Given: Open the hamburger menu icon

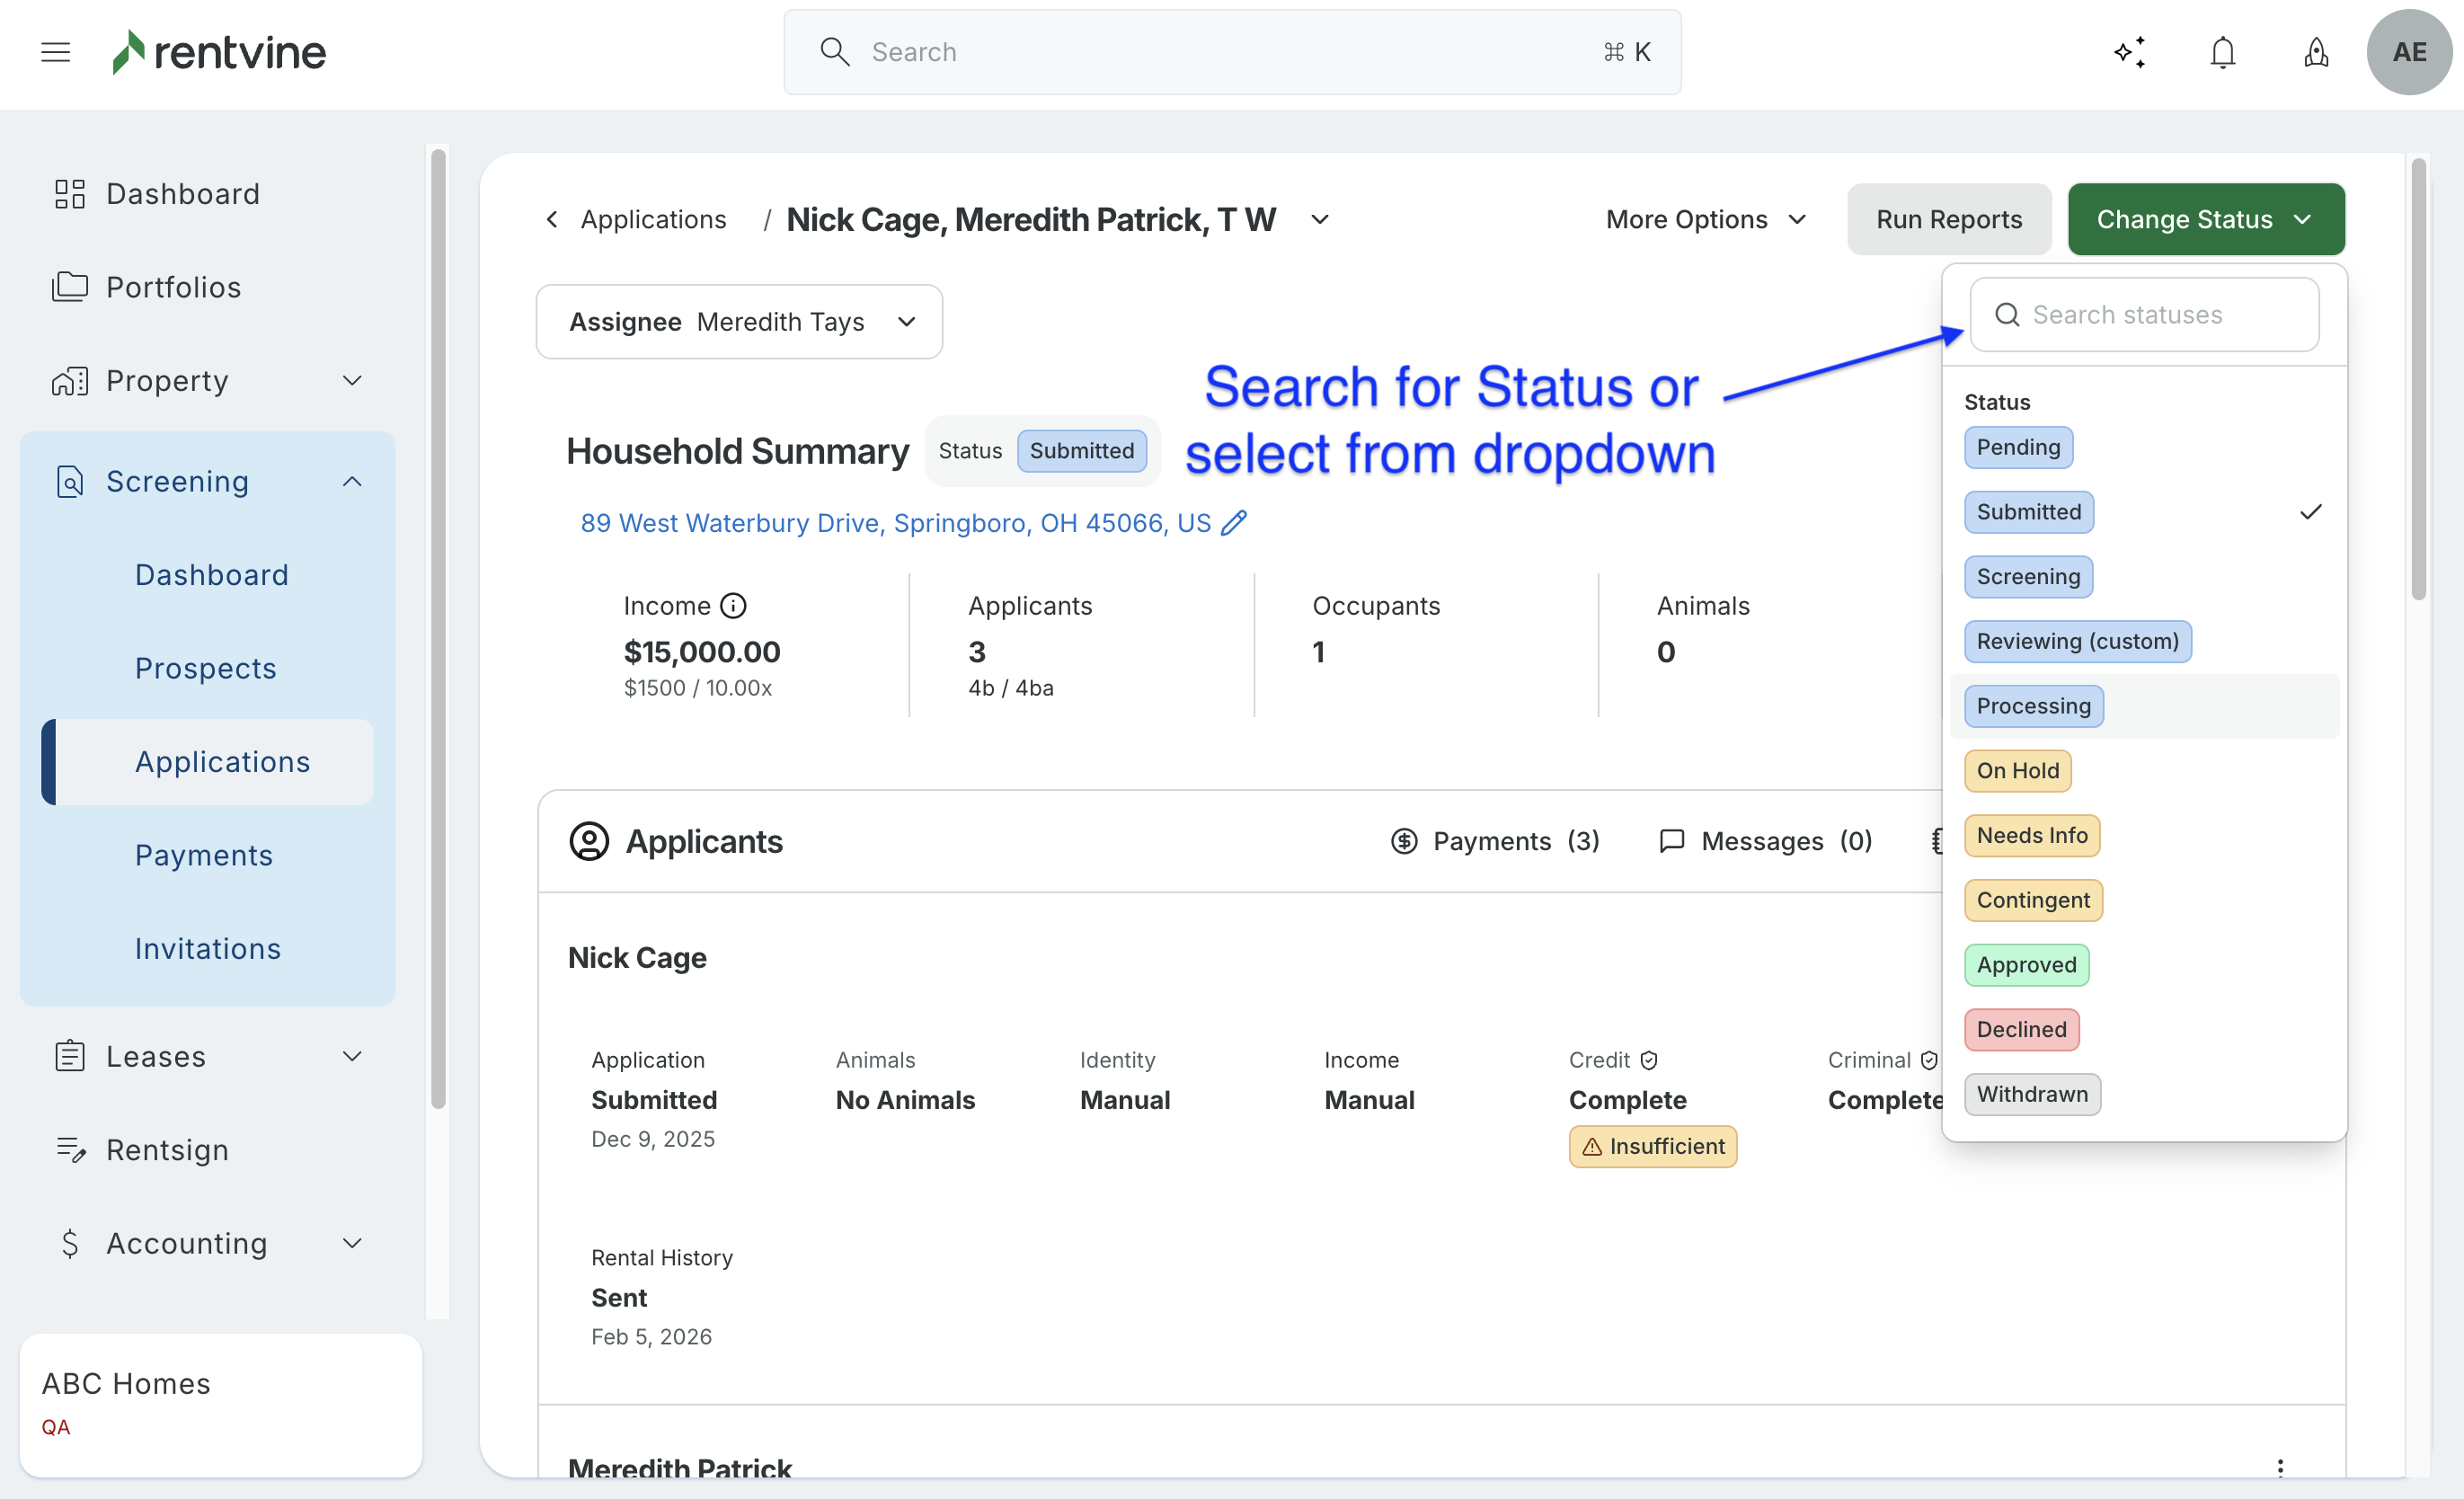Looking at the screenshot, I should coord(56,52).
